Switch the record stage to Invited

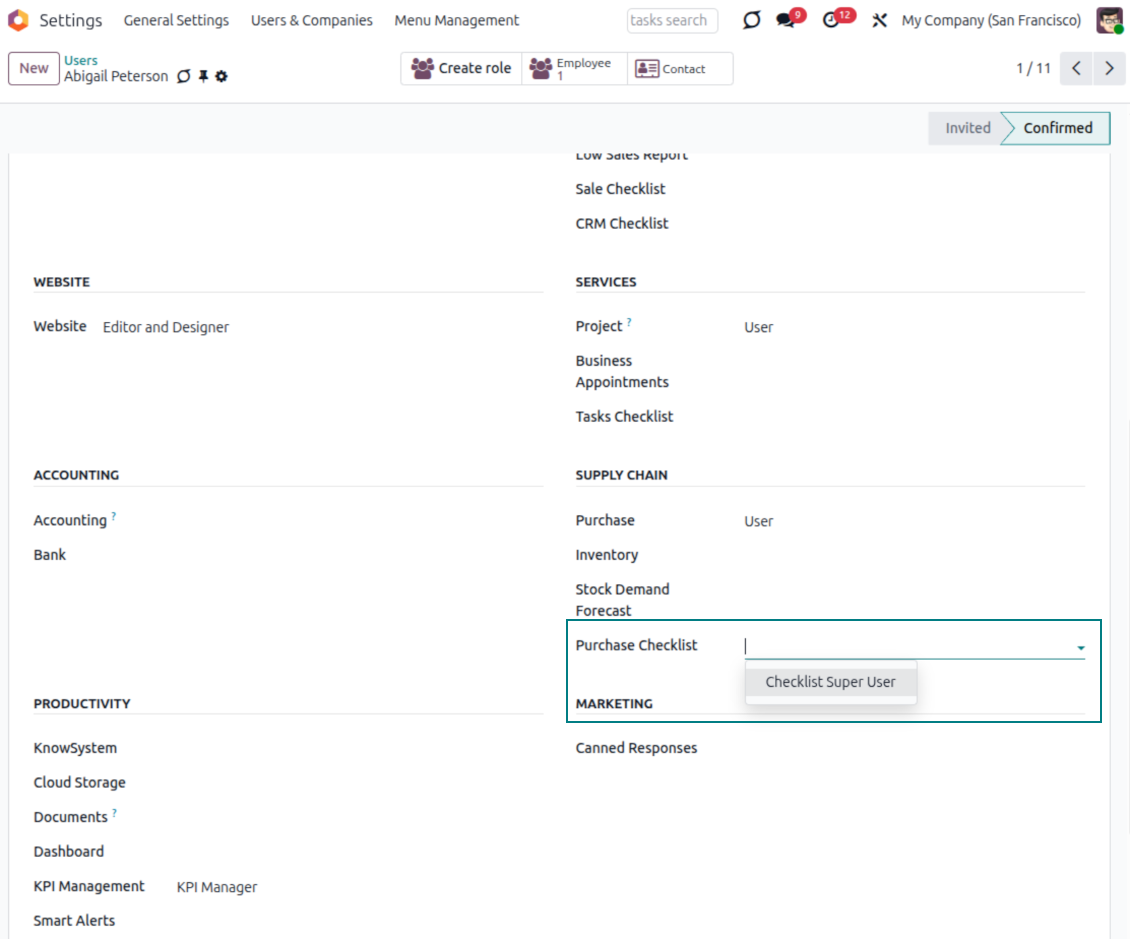coord(966,128)
